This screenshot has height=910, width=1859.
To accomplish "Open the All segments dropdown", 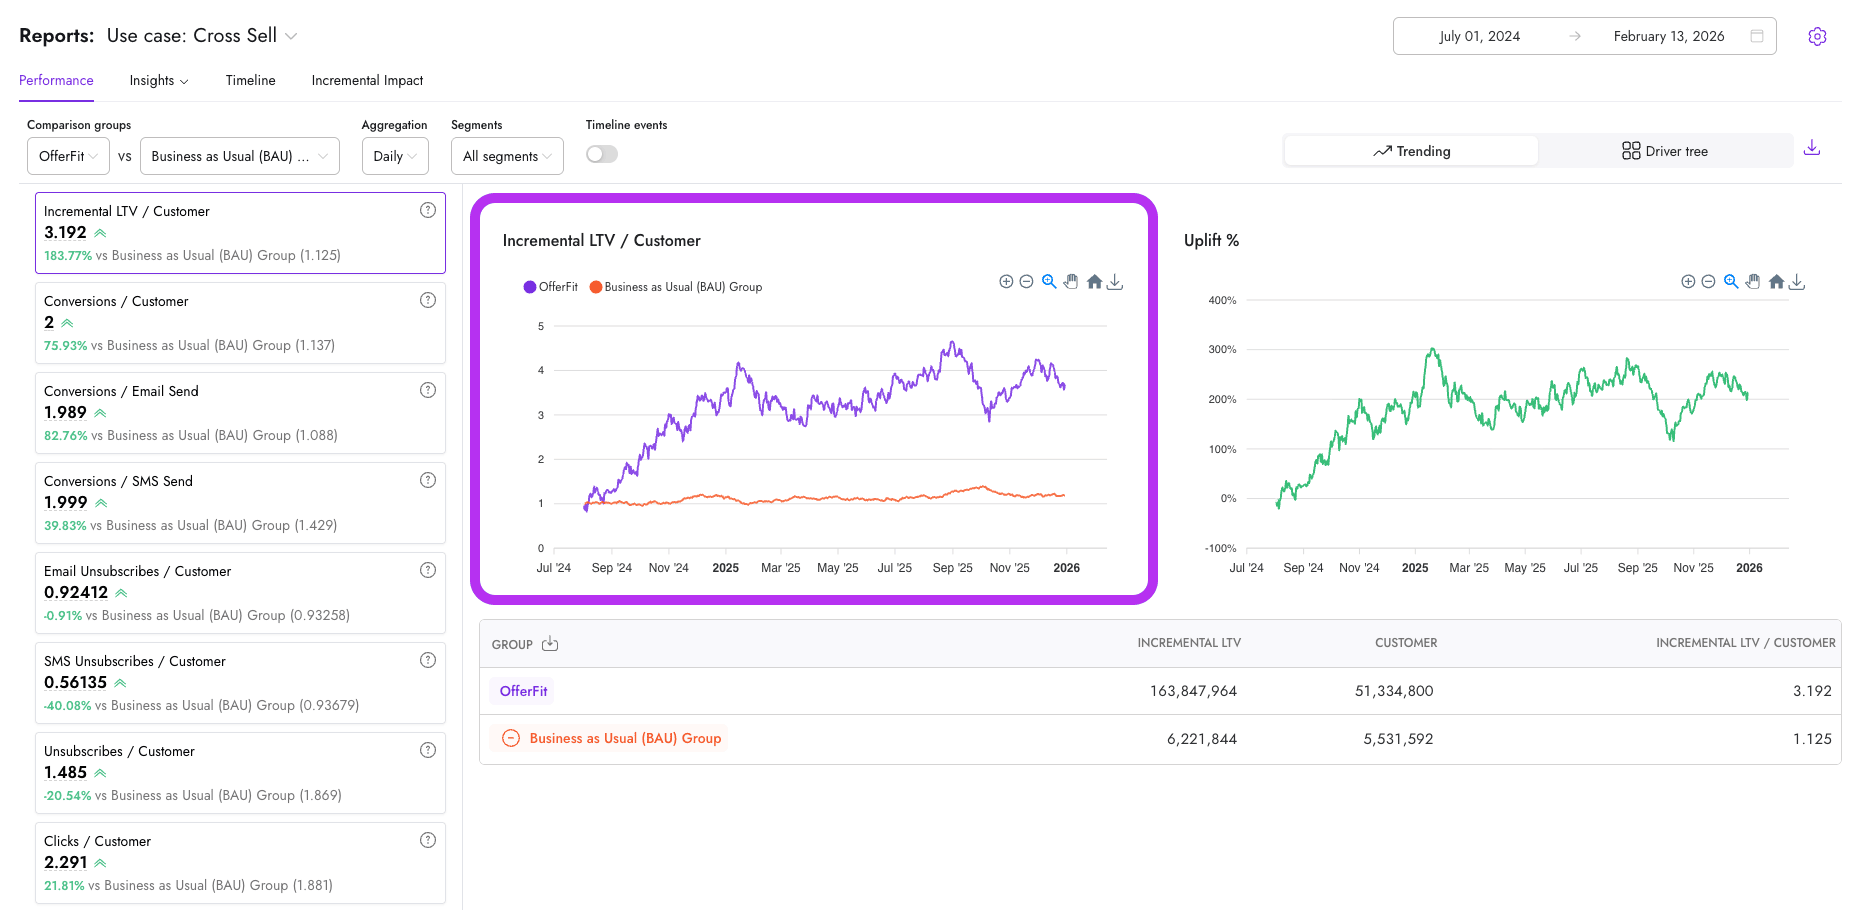I will [506, 156].
